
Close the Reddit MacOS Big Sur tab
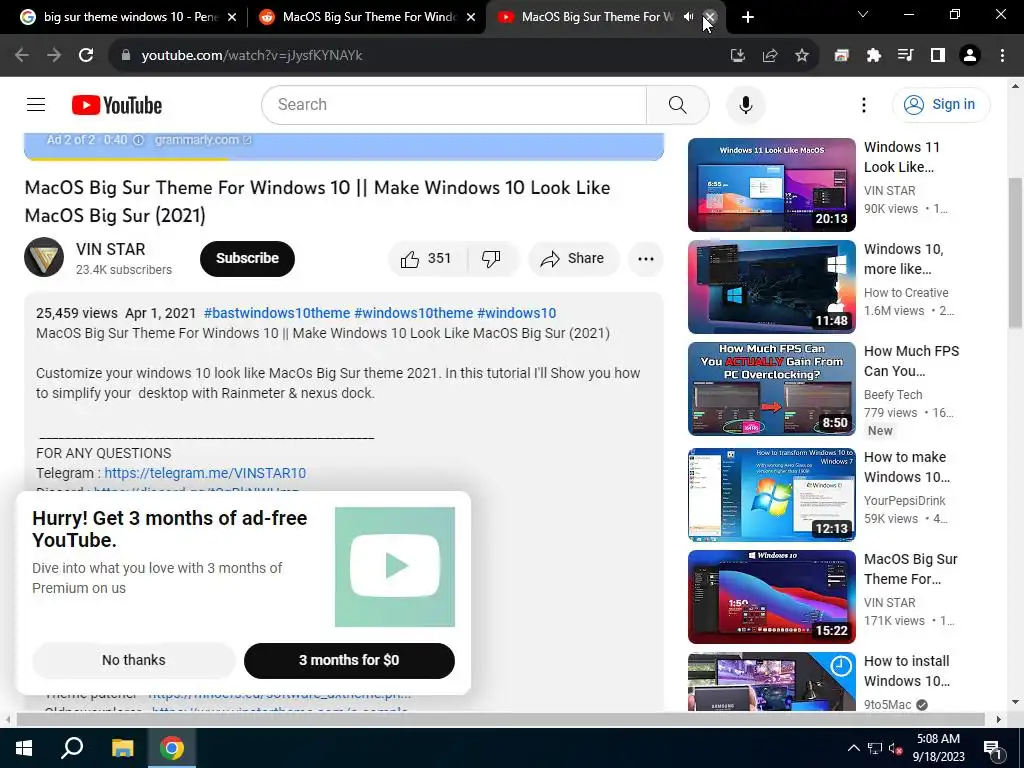[471, 17]
